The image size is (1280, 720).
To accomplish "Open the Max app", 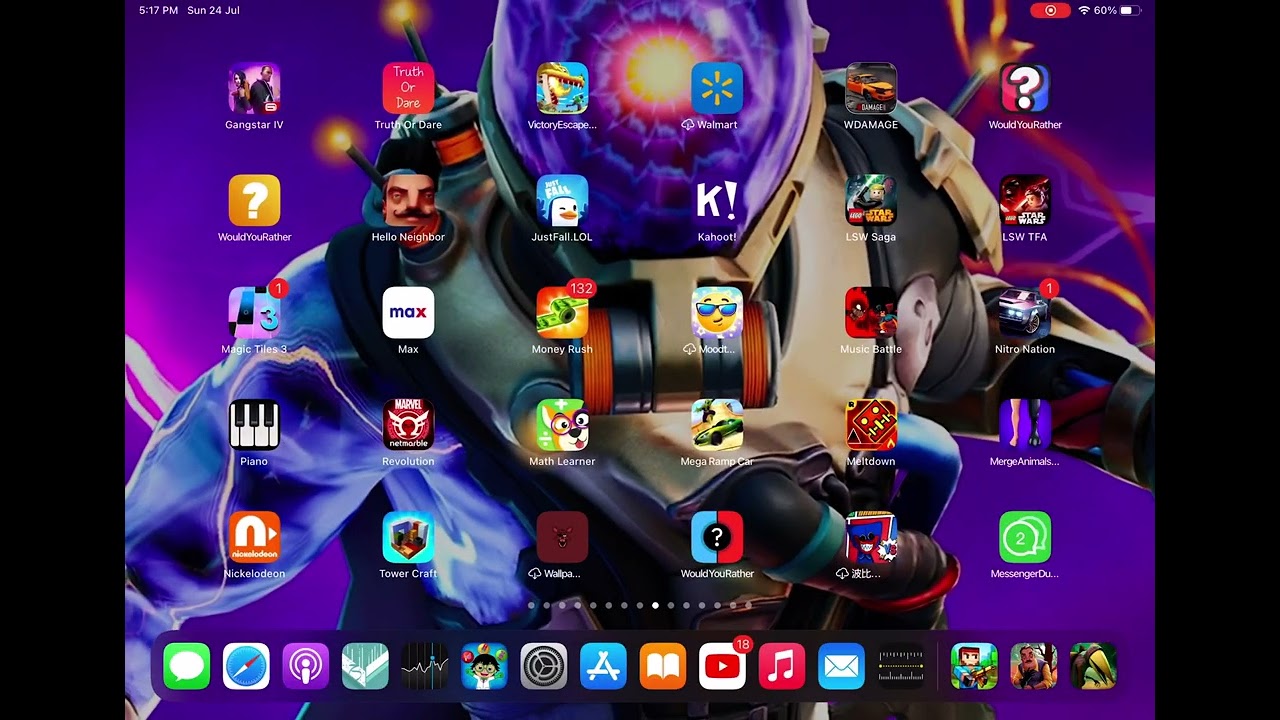I will [x=408, y=312].
